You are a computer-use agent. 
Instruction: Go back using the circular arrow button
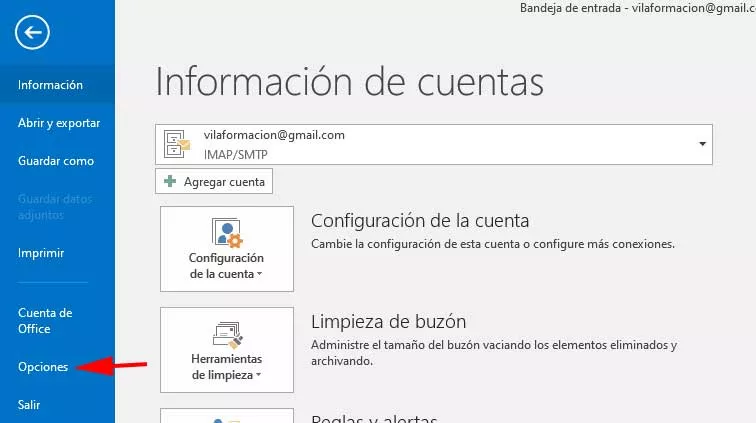pos(32,33)
